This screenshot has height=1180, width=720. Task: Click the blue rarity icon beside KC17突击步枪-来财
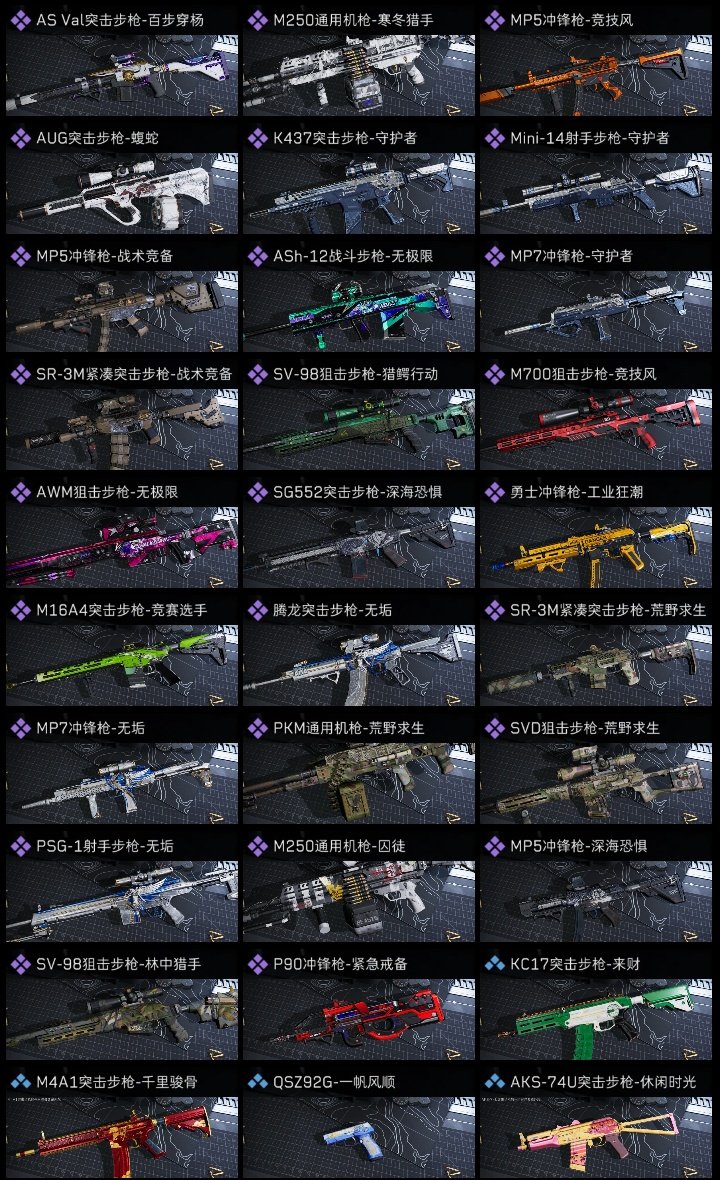click(x=495, y=964)
